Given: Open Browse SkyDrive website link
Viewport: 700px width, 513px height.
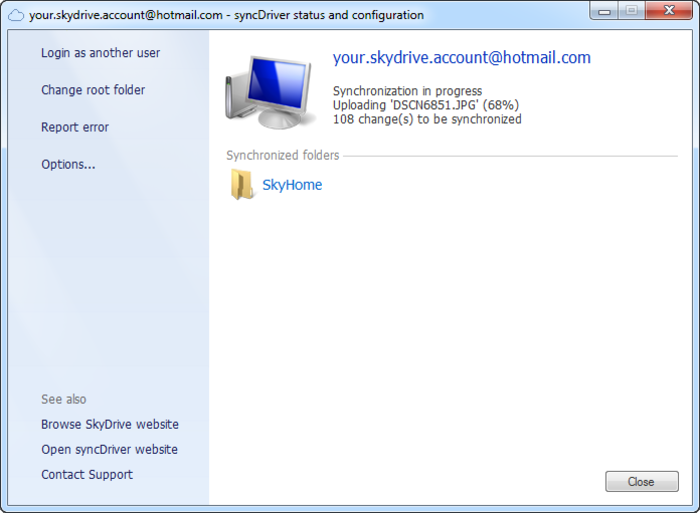Looking at the screenshot, I should [x=110, y=424].
